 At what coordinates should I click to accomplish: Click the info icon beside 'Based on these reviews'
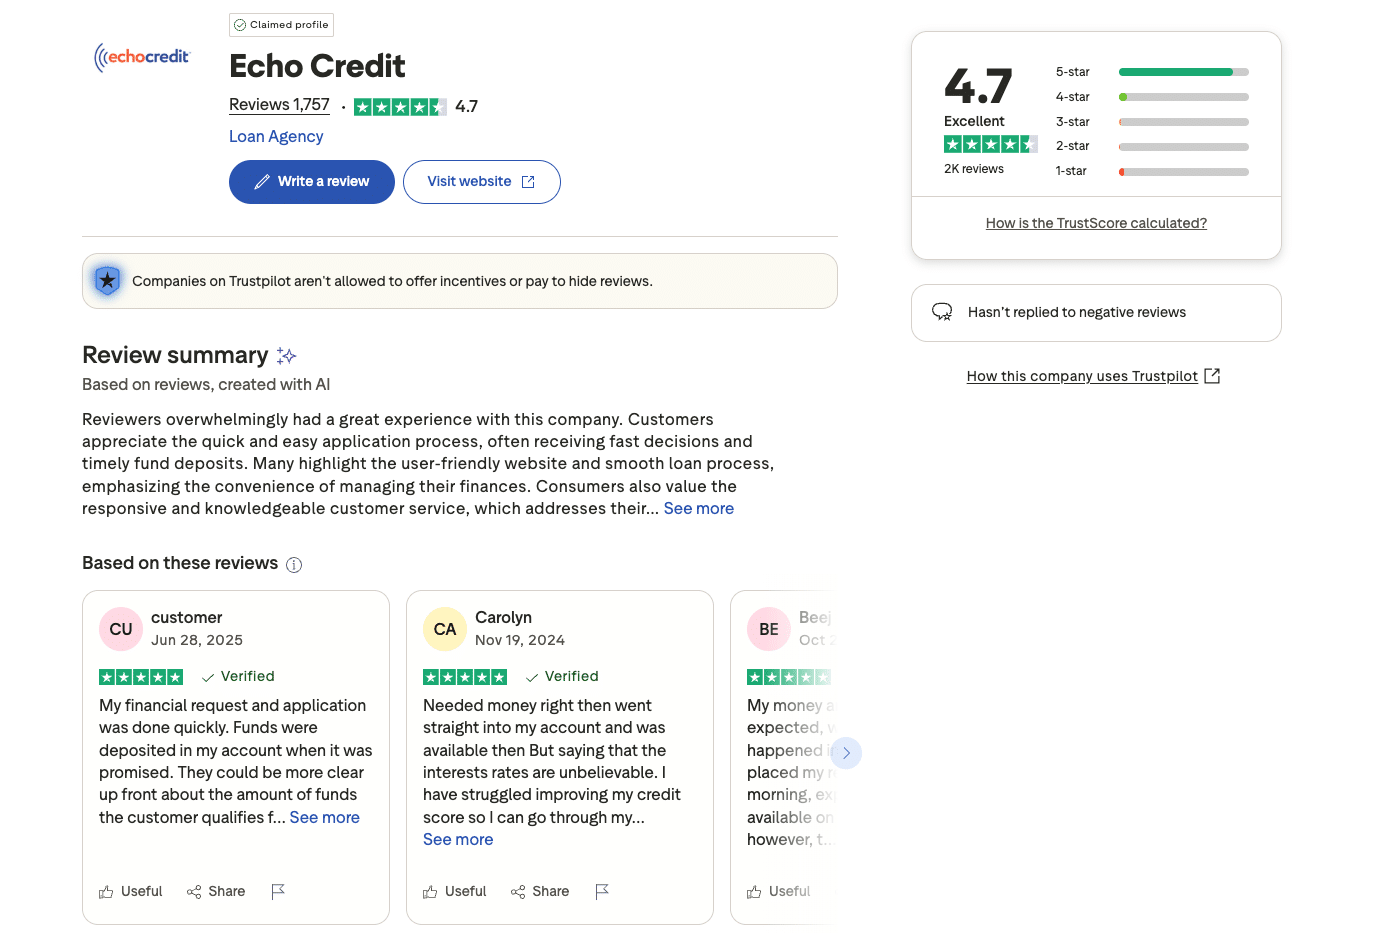click(294, 565)
